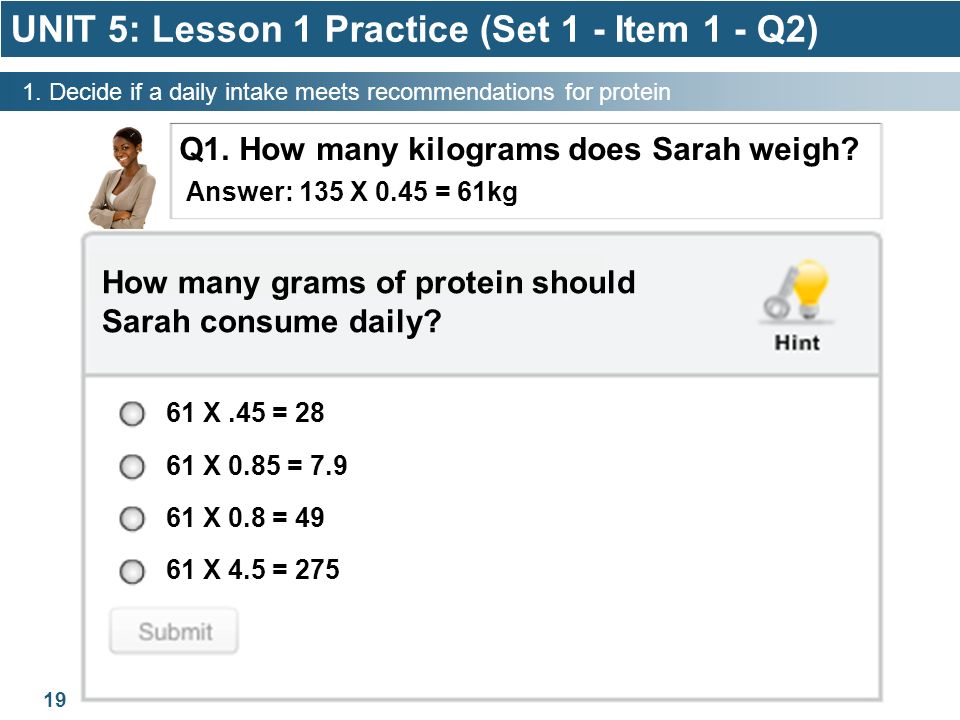This screenshot has width=960, height=720.
Task: Click the UNIT 5 Lesson 1 Practice title
Action: [x=414, y=29]
